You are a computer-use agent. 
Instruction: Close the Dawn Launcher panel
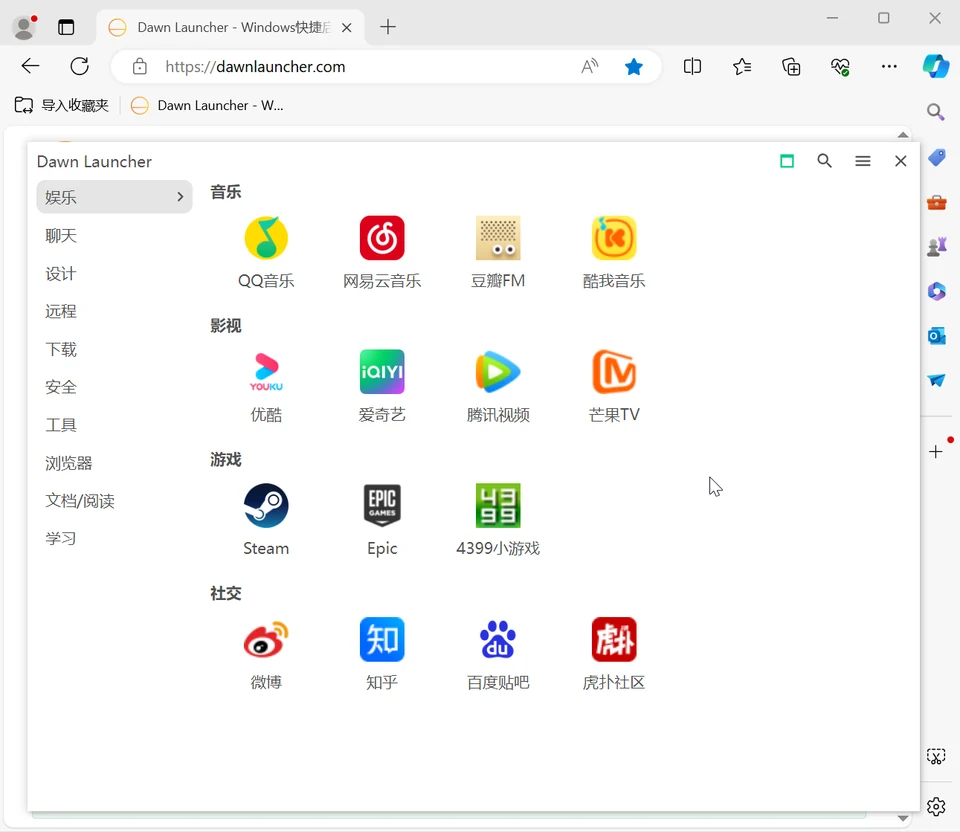900,161
